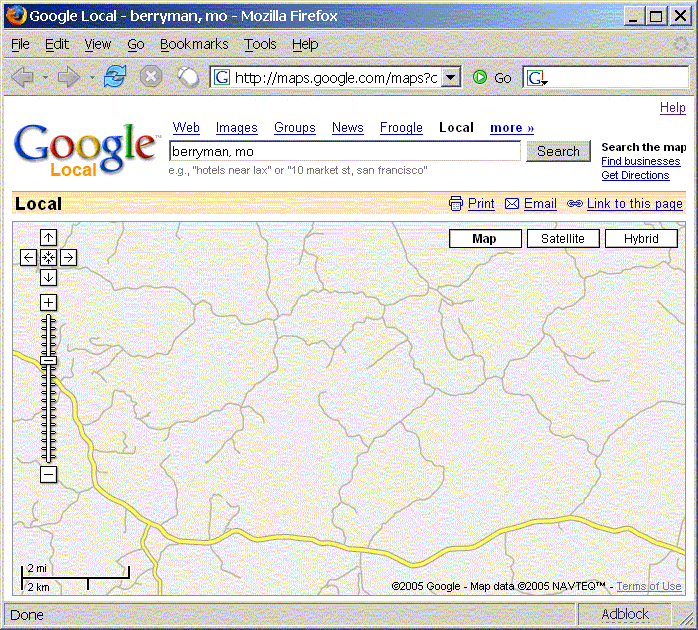
Task: Click the Firefox Forward arrow
Action: point(69,77)
